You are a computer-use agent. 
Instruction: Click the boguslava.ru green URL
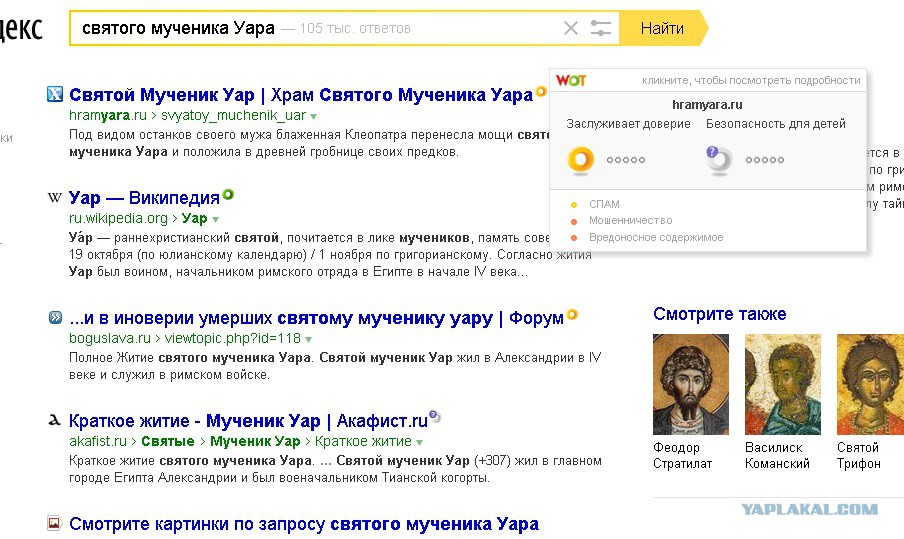click(110, 338)
